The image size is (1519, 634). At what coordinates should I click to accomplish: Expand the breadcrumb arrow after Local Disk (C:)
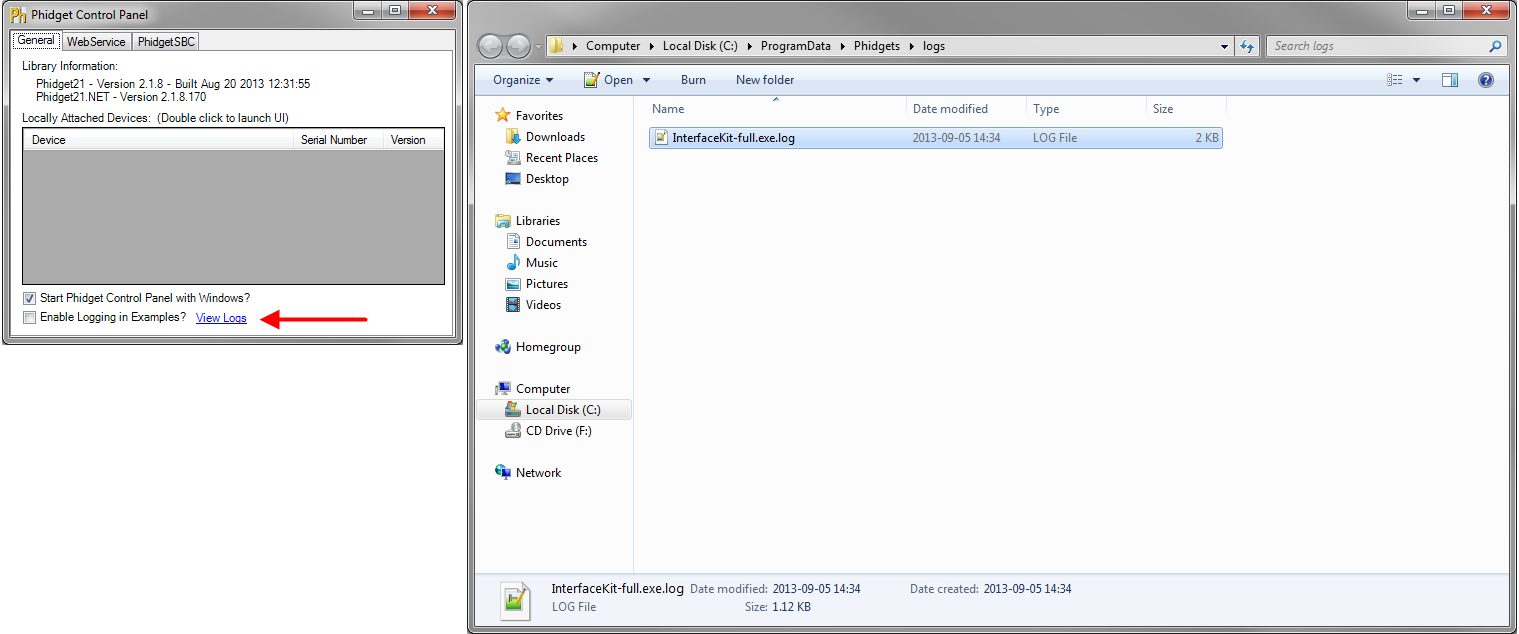pos(749,46)
